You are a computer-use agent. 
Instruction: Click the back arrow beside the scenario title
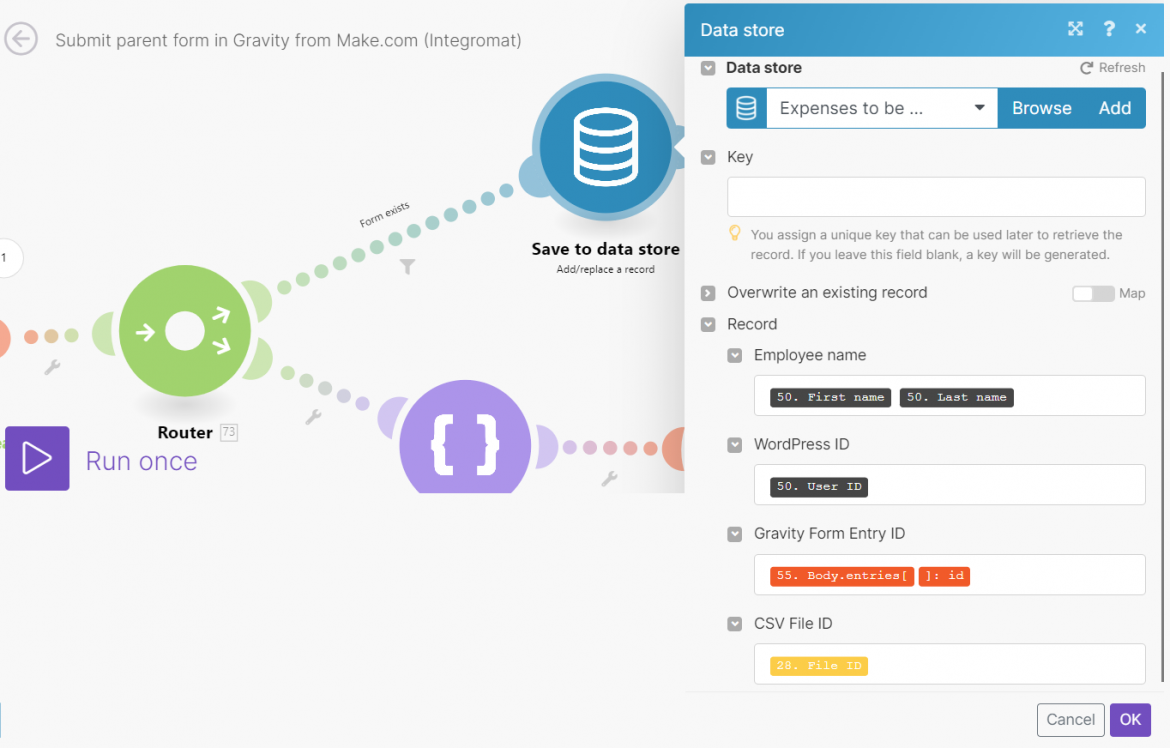coord(23,40)
